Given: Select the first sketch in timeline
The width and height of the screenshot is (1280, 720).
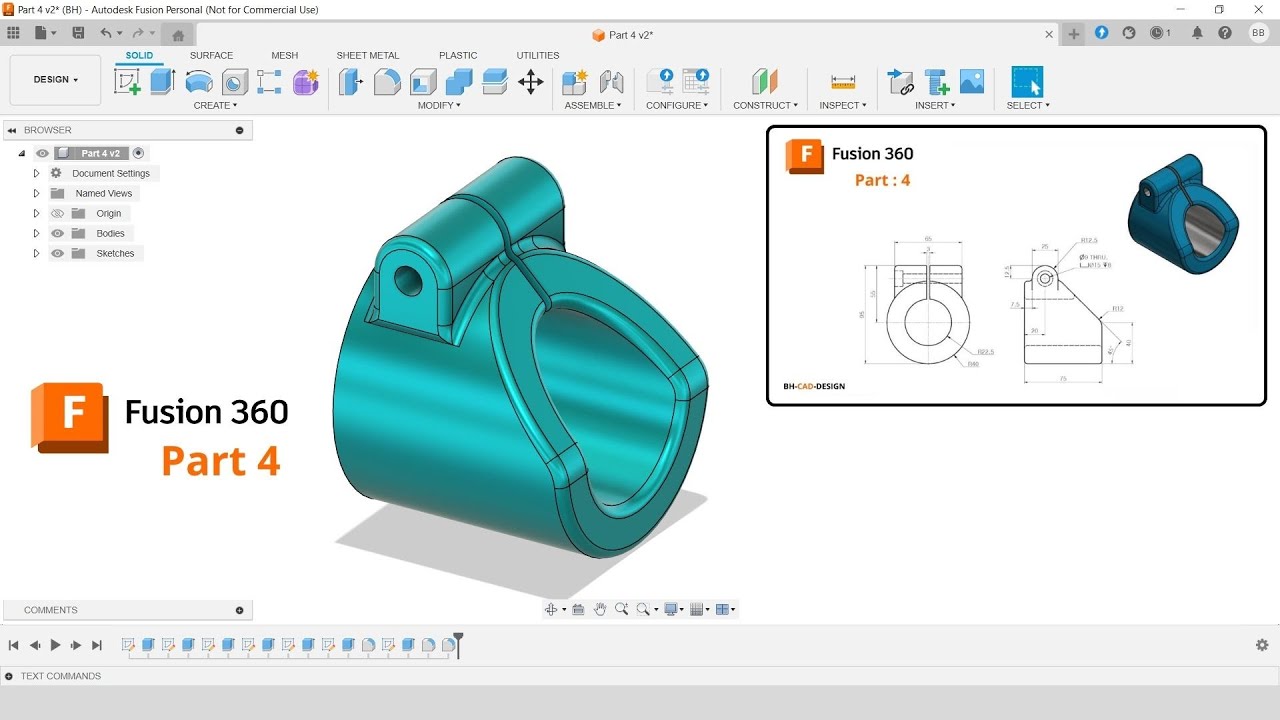Looking at the screenshot, I should (x=128, y=645).
